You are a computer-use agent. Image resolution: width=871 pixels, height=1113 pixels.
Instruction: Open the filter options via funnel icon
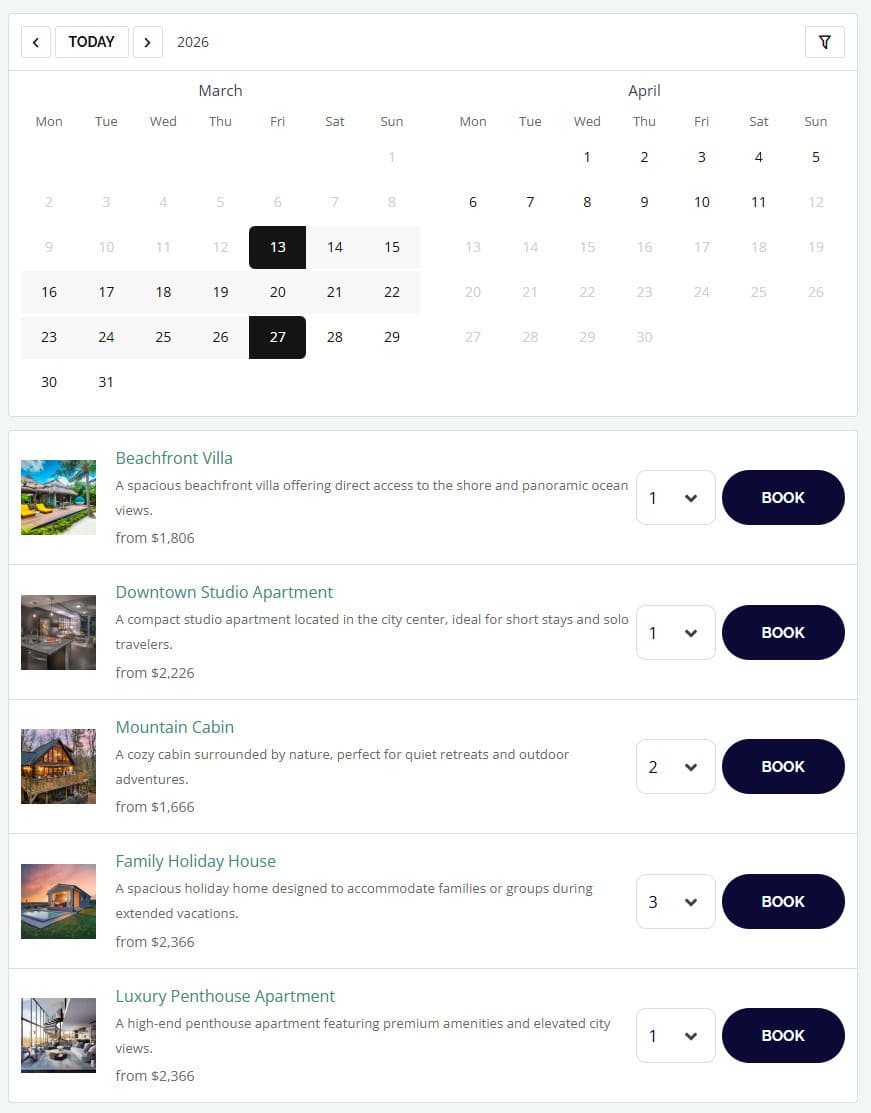click(x=824, y=42)
